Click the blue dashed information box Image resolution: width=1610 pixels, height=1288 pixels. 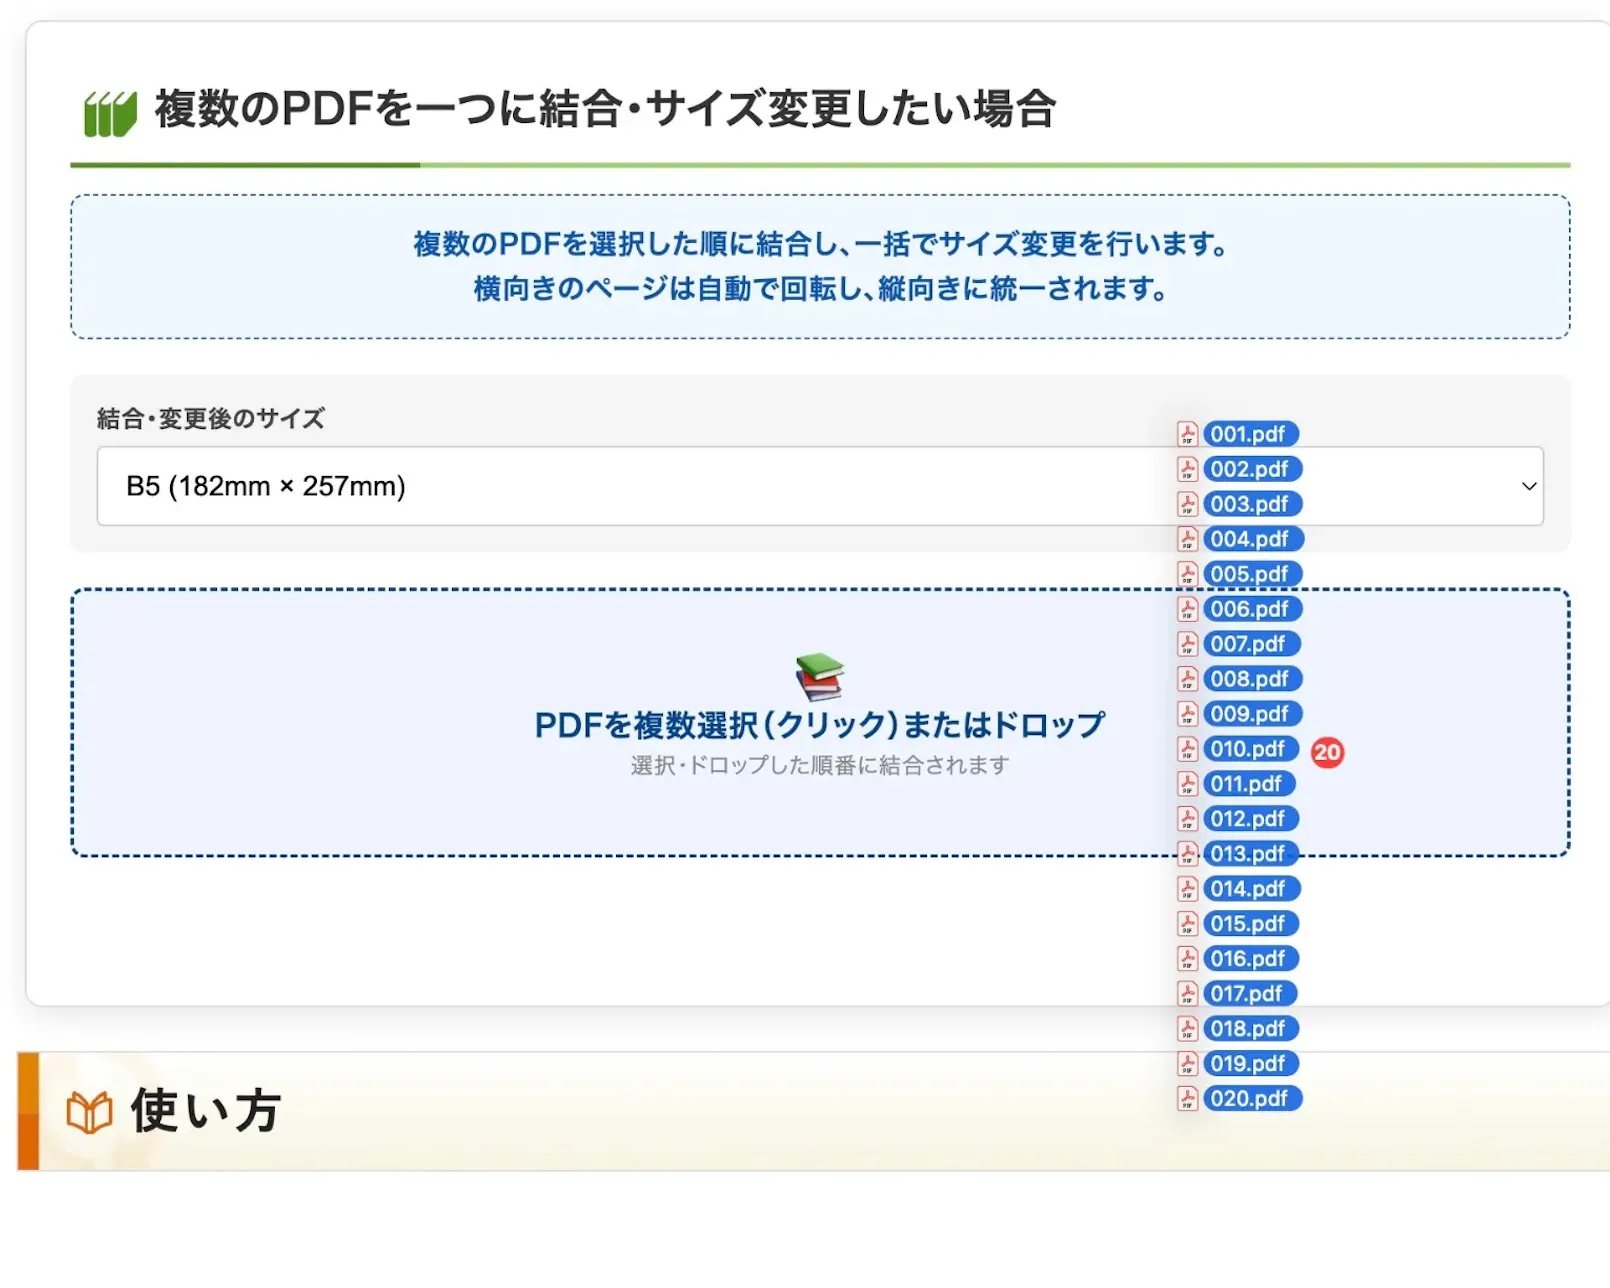[x=819, y=267]
